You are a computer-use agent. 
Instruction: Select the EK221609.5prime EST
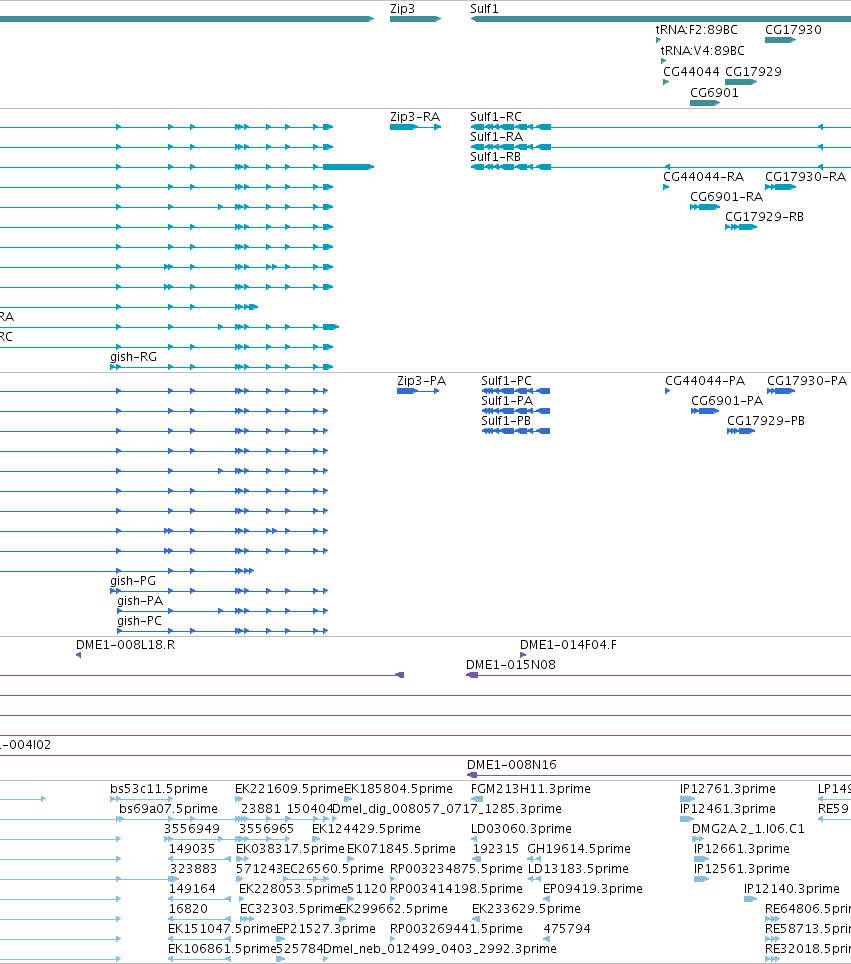239,799
